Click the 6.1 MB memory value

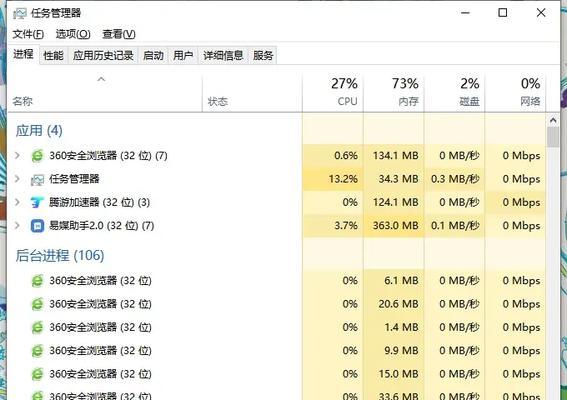click(x=401, y=281)
